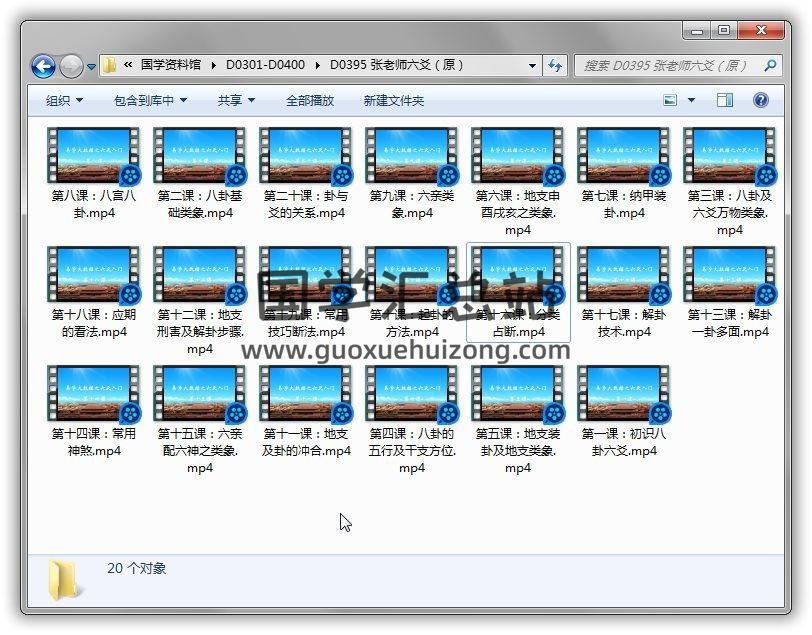This screenshot has width=812, height=635.
Task: Select video 第十课：起卦的方法.mp4
Action: click(x=412, y=293)
